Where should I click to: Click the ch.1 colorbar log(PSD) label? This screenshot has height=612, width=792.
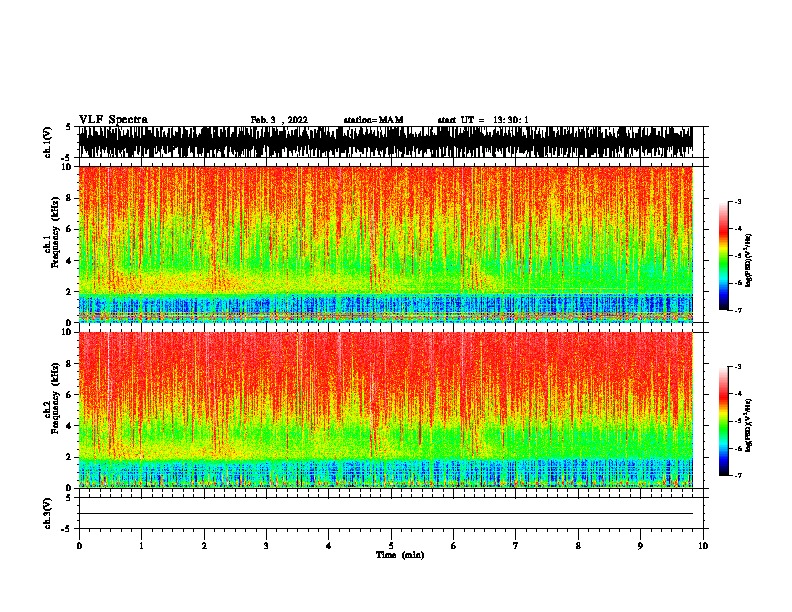click(748, 261)
